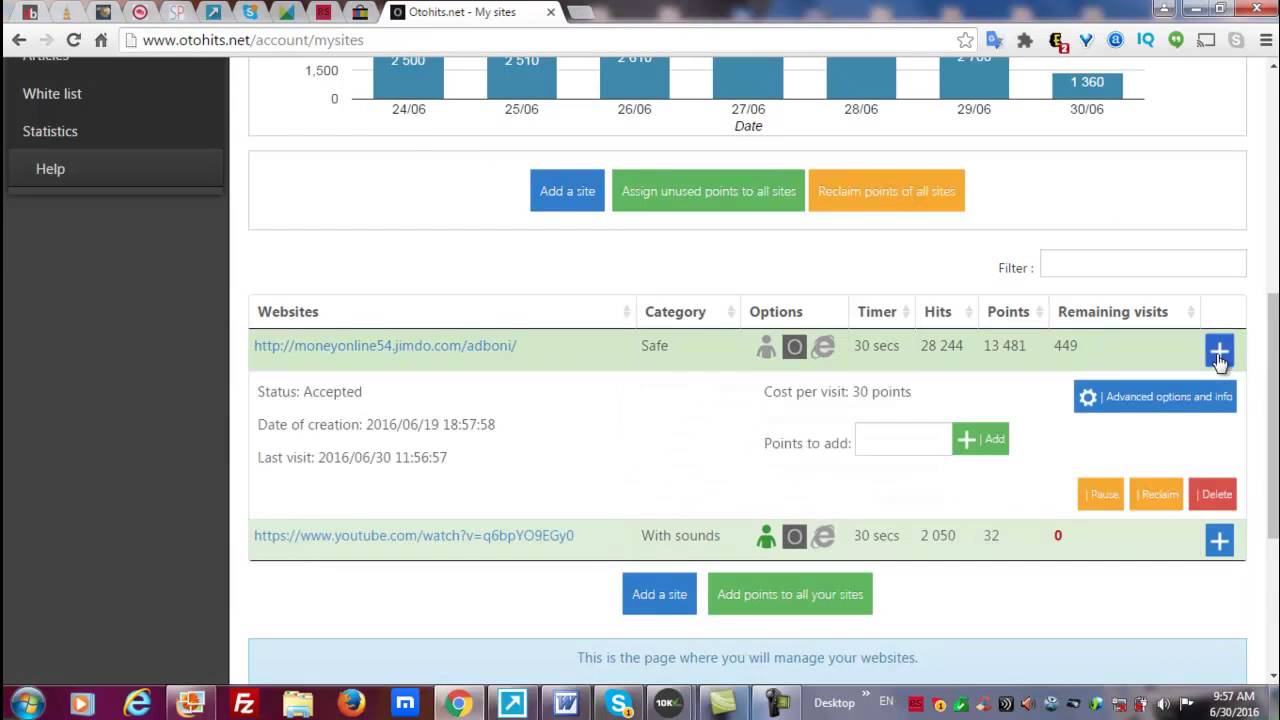Sort the table by Options column
Viewport: 1280px width, 720px height.
[795, 312]
